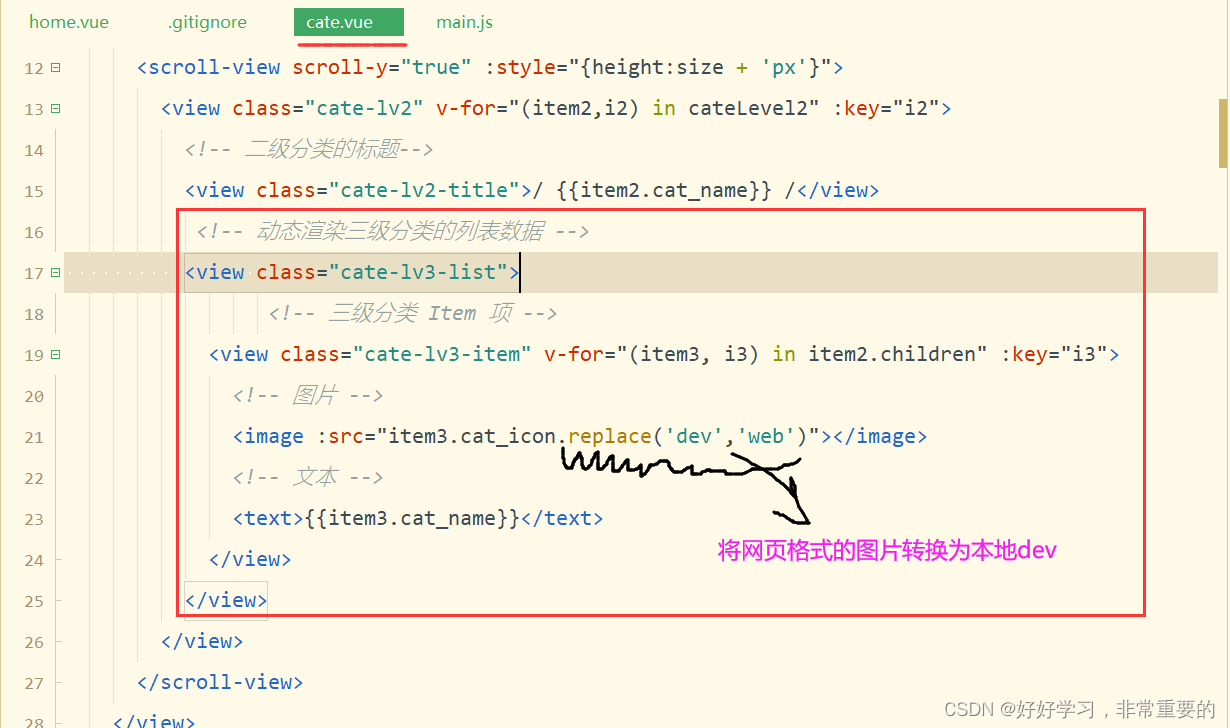
Task: Collapse the cate-lv3-item fold at line 19
Action: (55, 355)
